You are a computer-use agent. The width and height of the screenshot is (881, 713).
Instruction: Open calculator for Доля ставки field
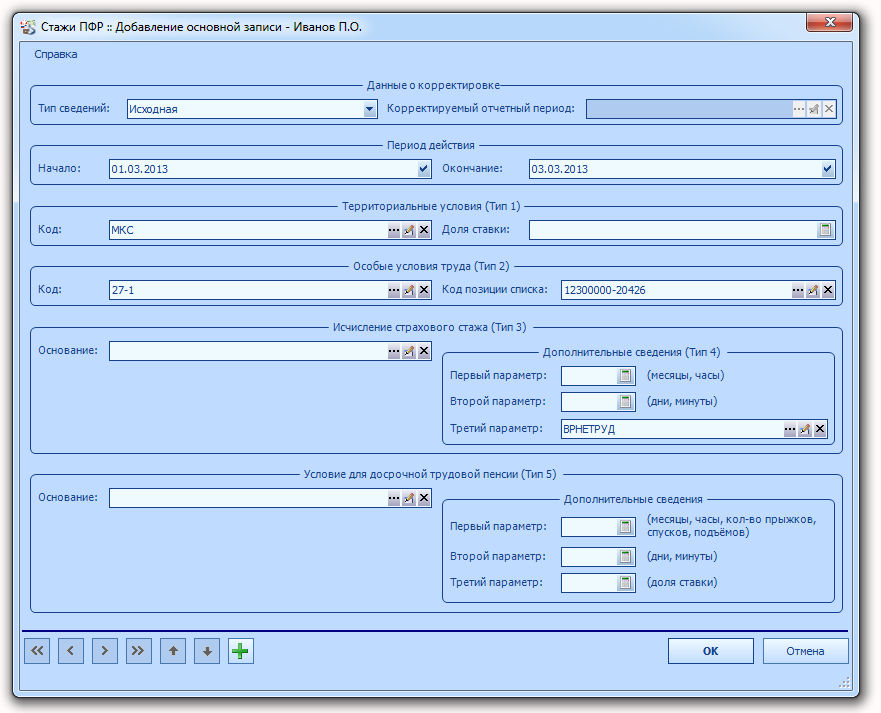(x=825, y=230)
